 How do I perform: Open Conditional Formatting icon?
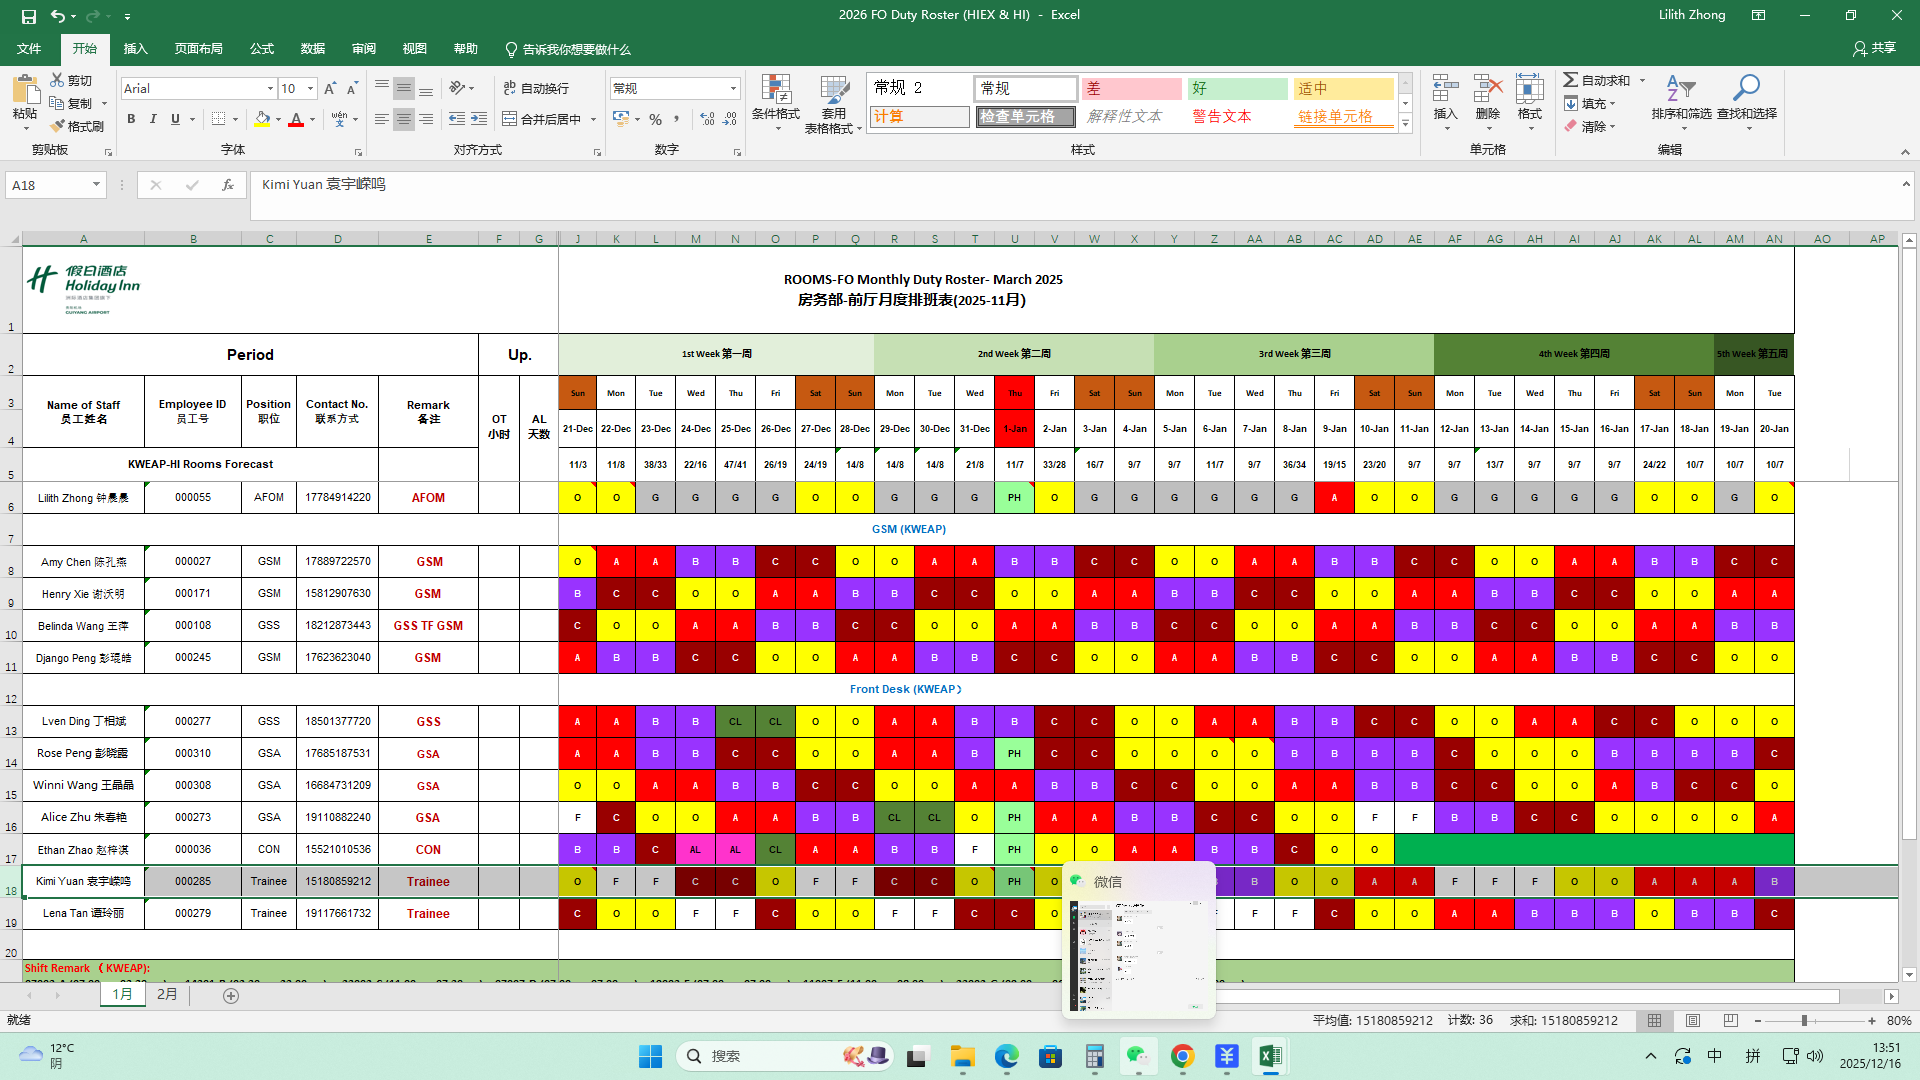[x=775, y=91]
